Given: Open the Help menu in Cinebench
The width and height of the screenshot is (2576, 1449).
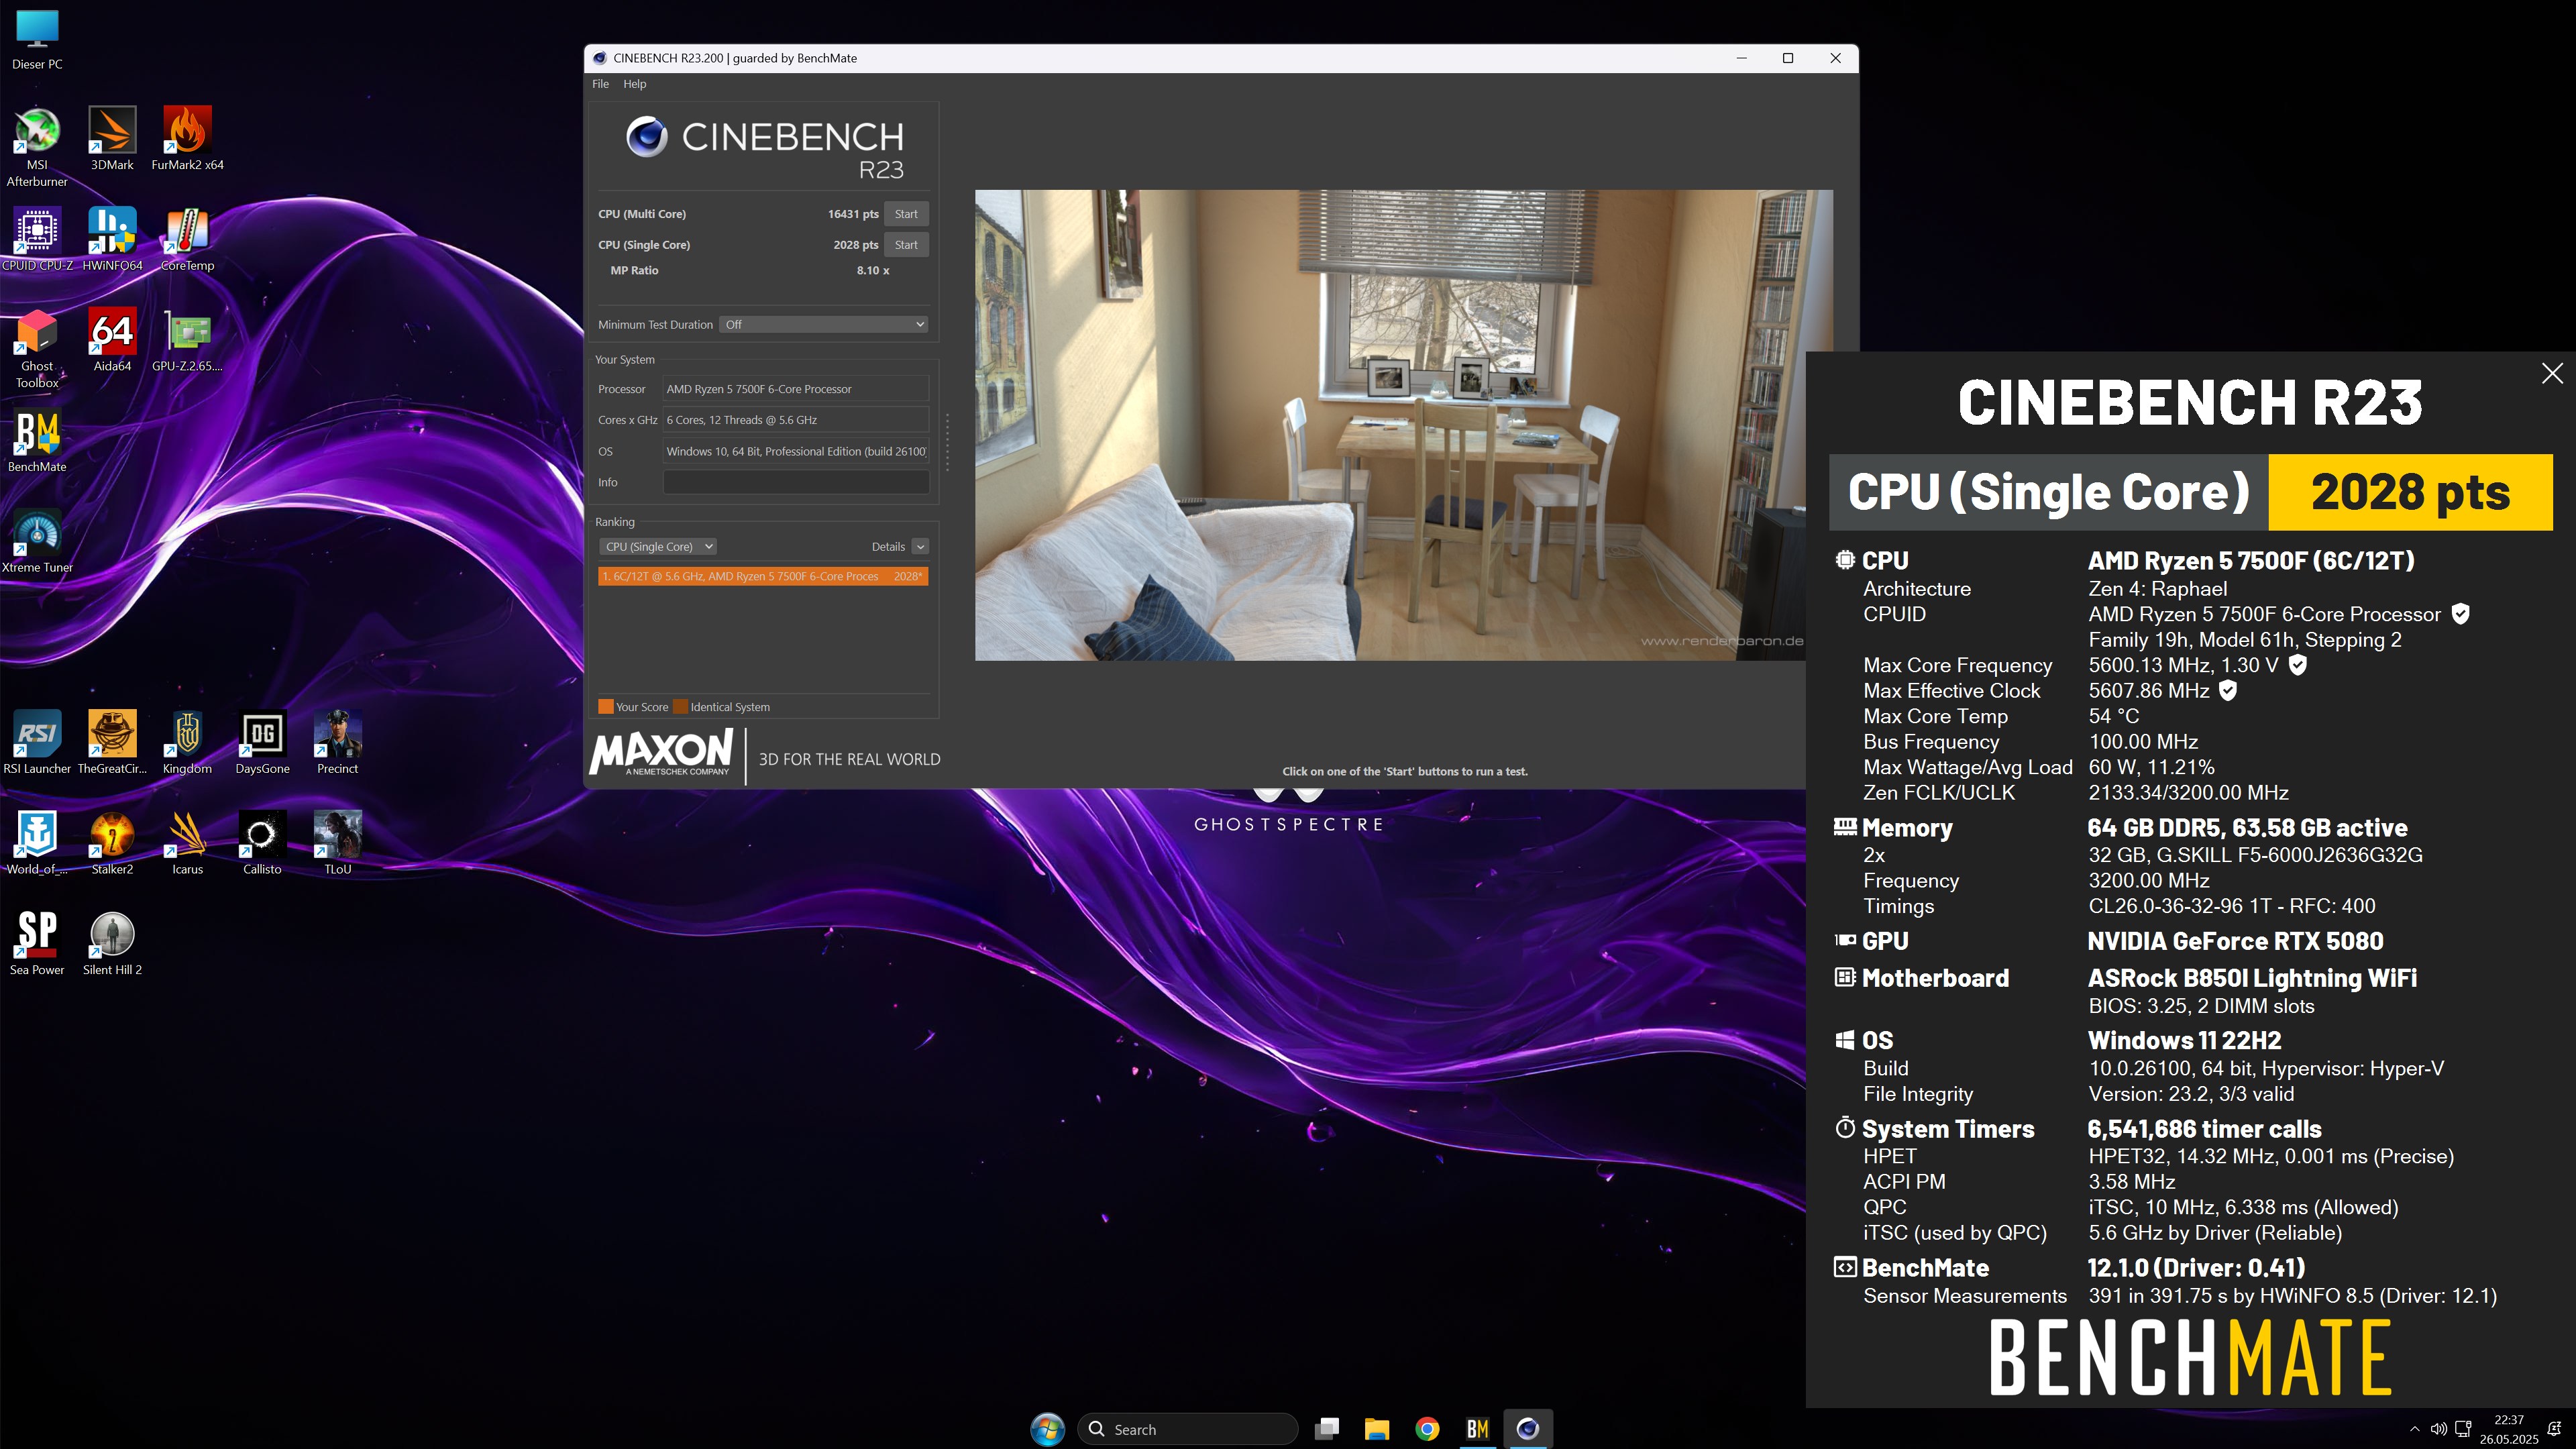Looking at the screenshot, I should (x=635, y=84).
